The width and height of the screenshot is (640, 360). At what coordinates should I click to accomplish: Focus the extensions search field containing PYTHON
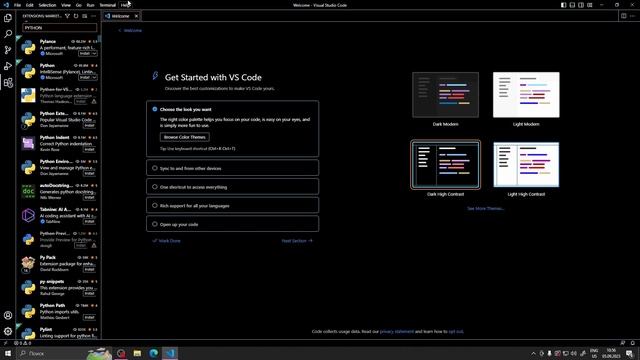60,28
